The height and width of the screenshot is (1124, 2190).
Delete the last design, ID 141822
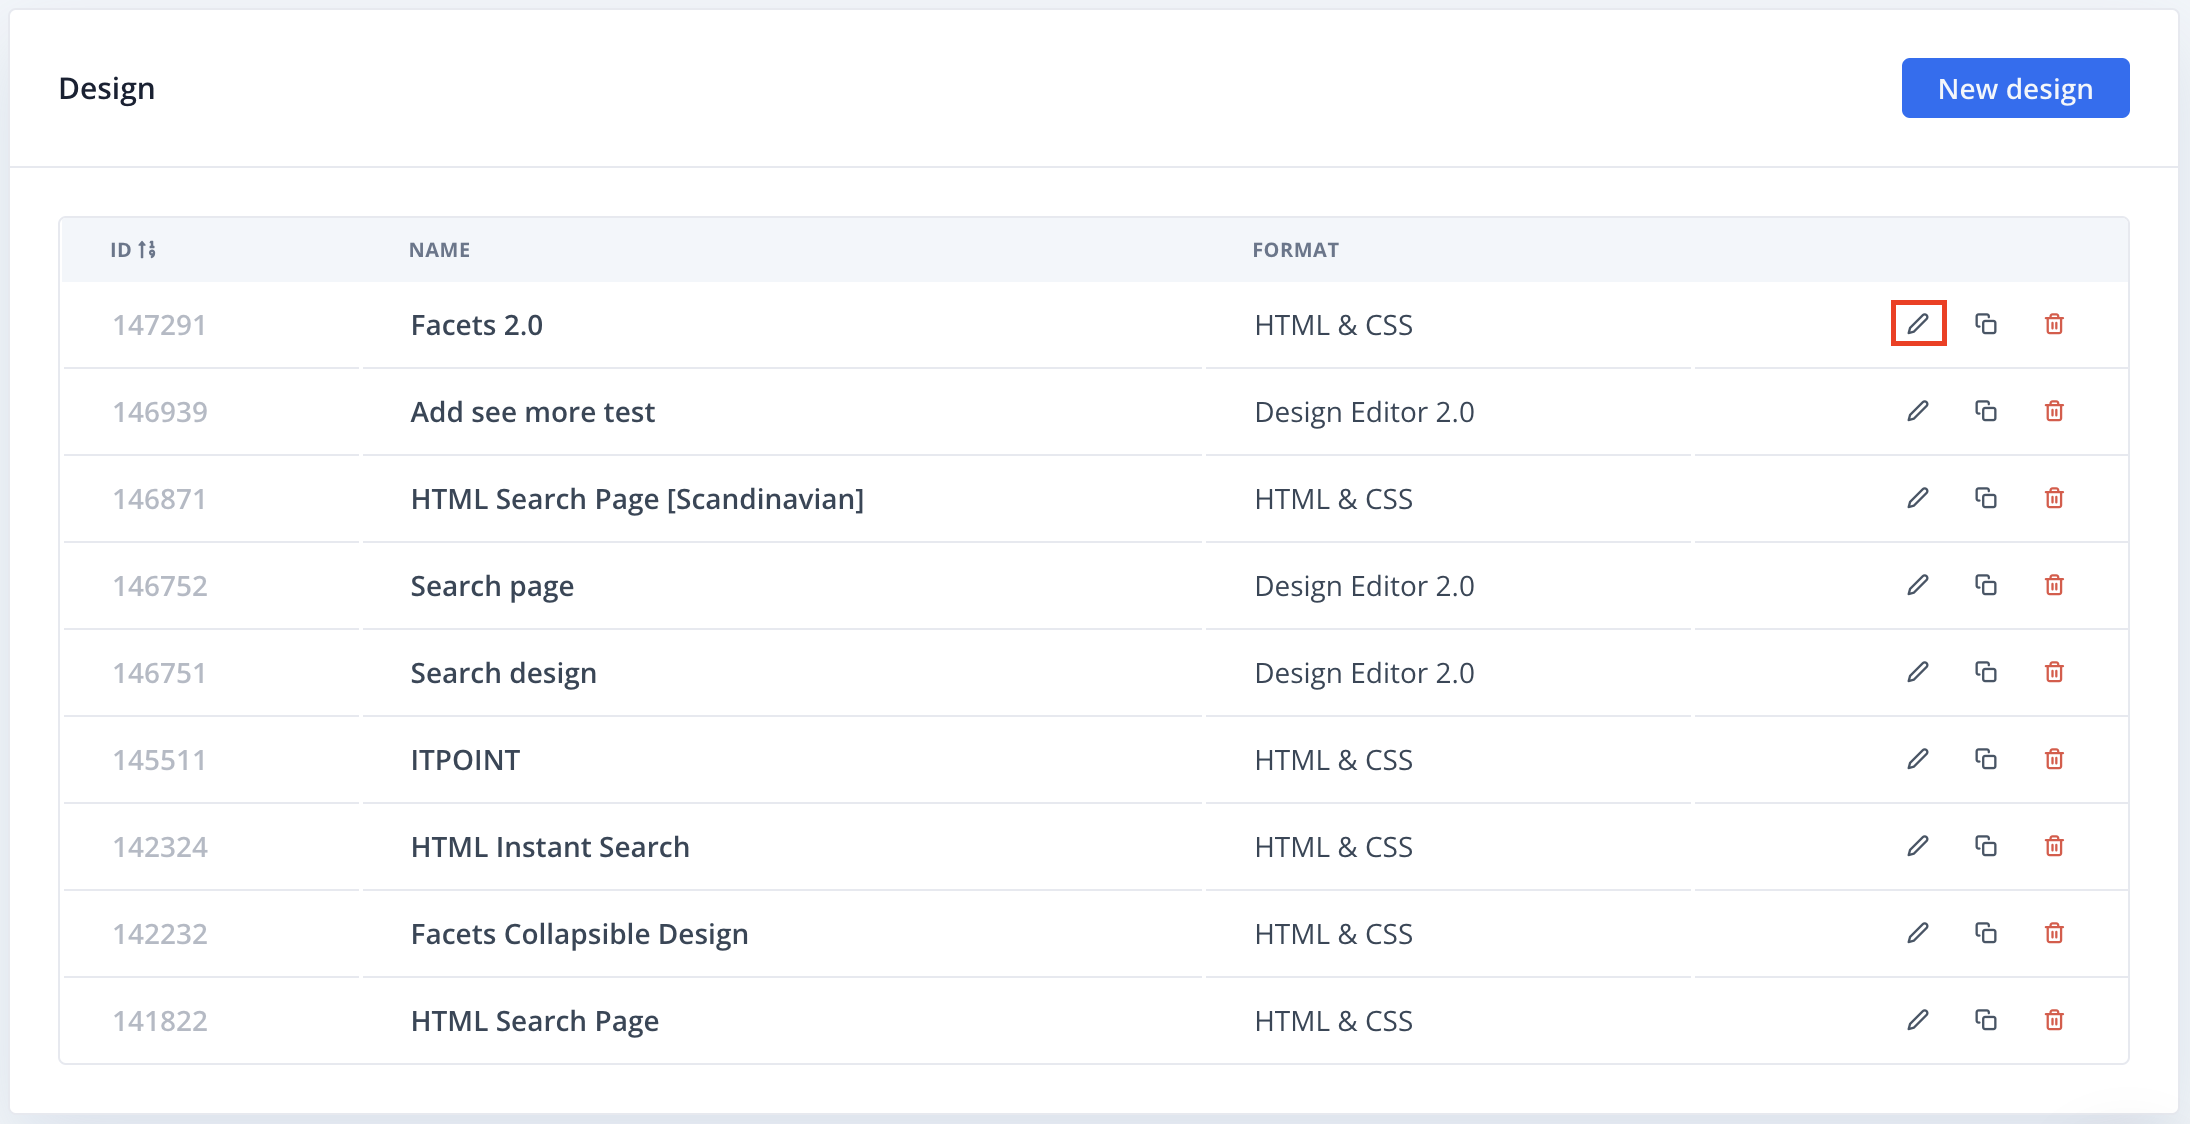2054,1020
